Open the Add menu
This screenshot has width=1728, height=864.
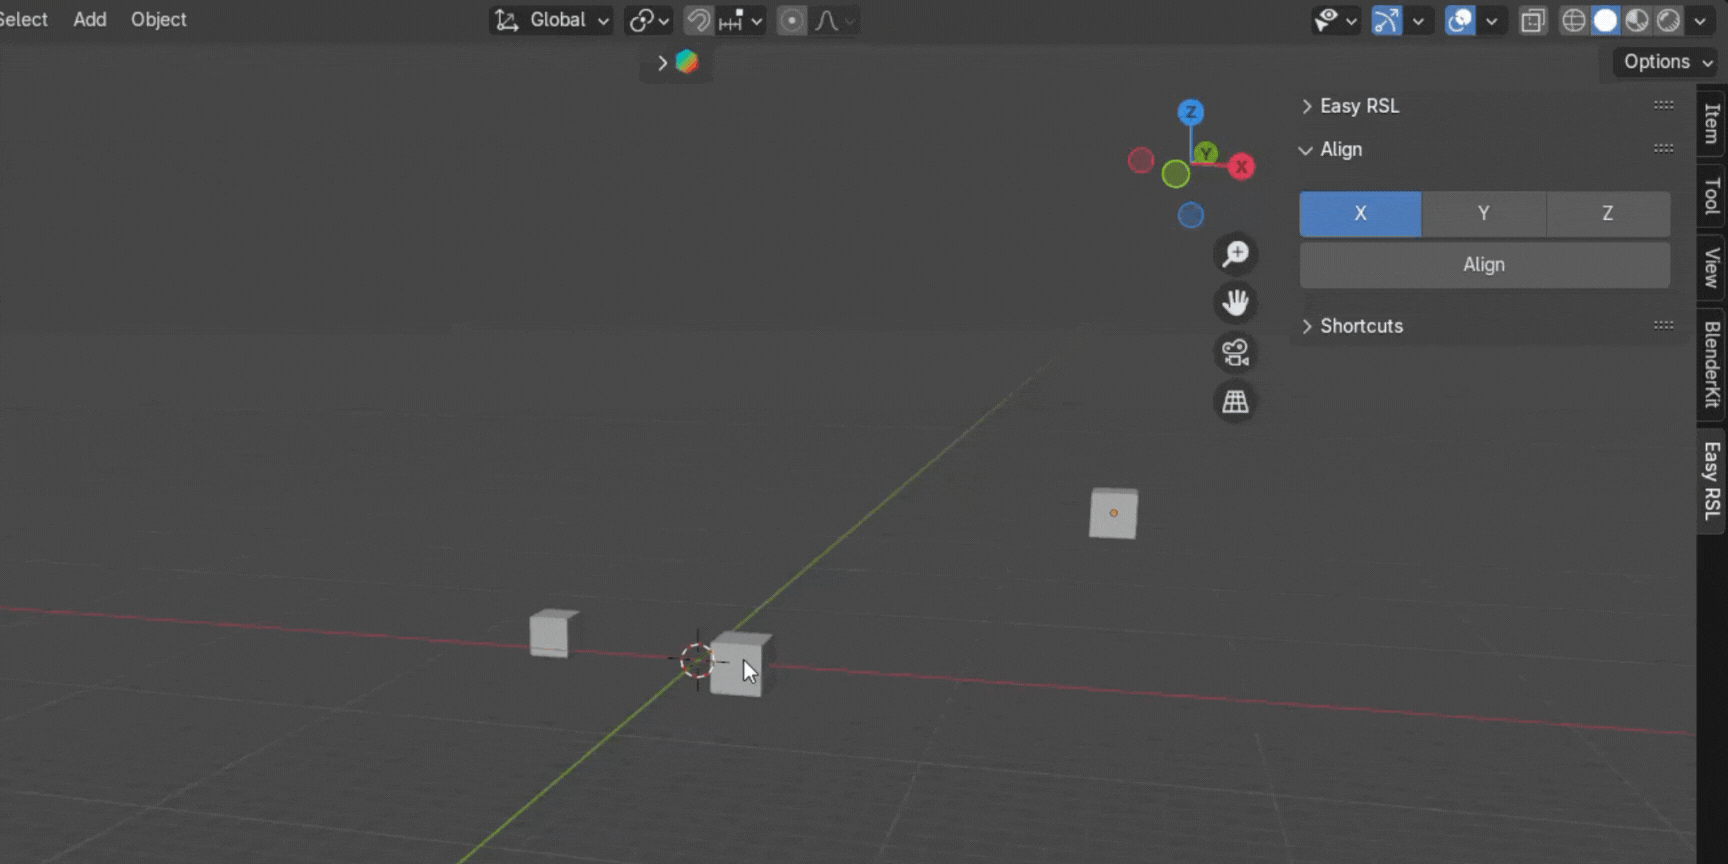click(90, 19)
